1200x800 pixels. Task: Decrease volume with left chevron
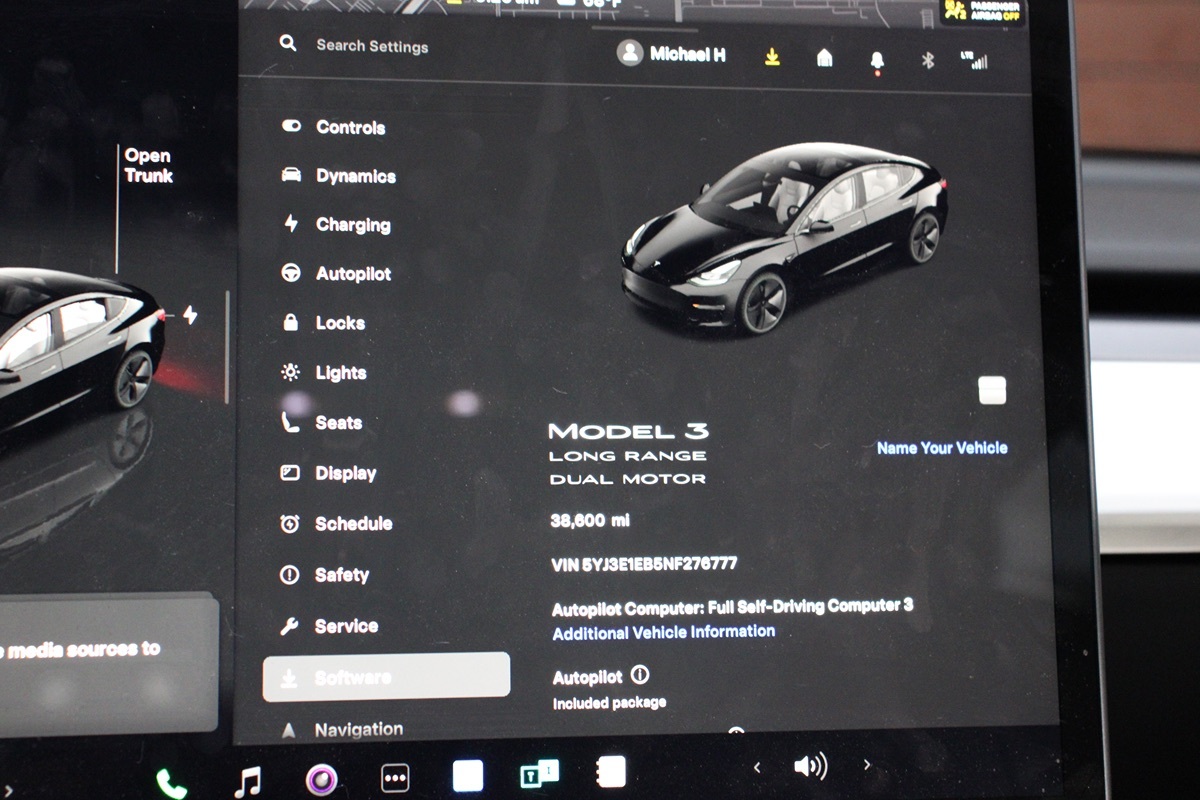coord(757,767)
